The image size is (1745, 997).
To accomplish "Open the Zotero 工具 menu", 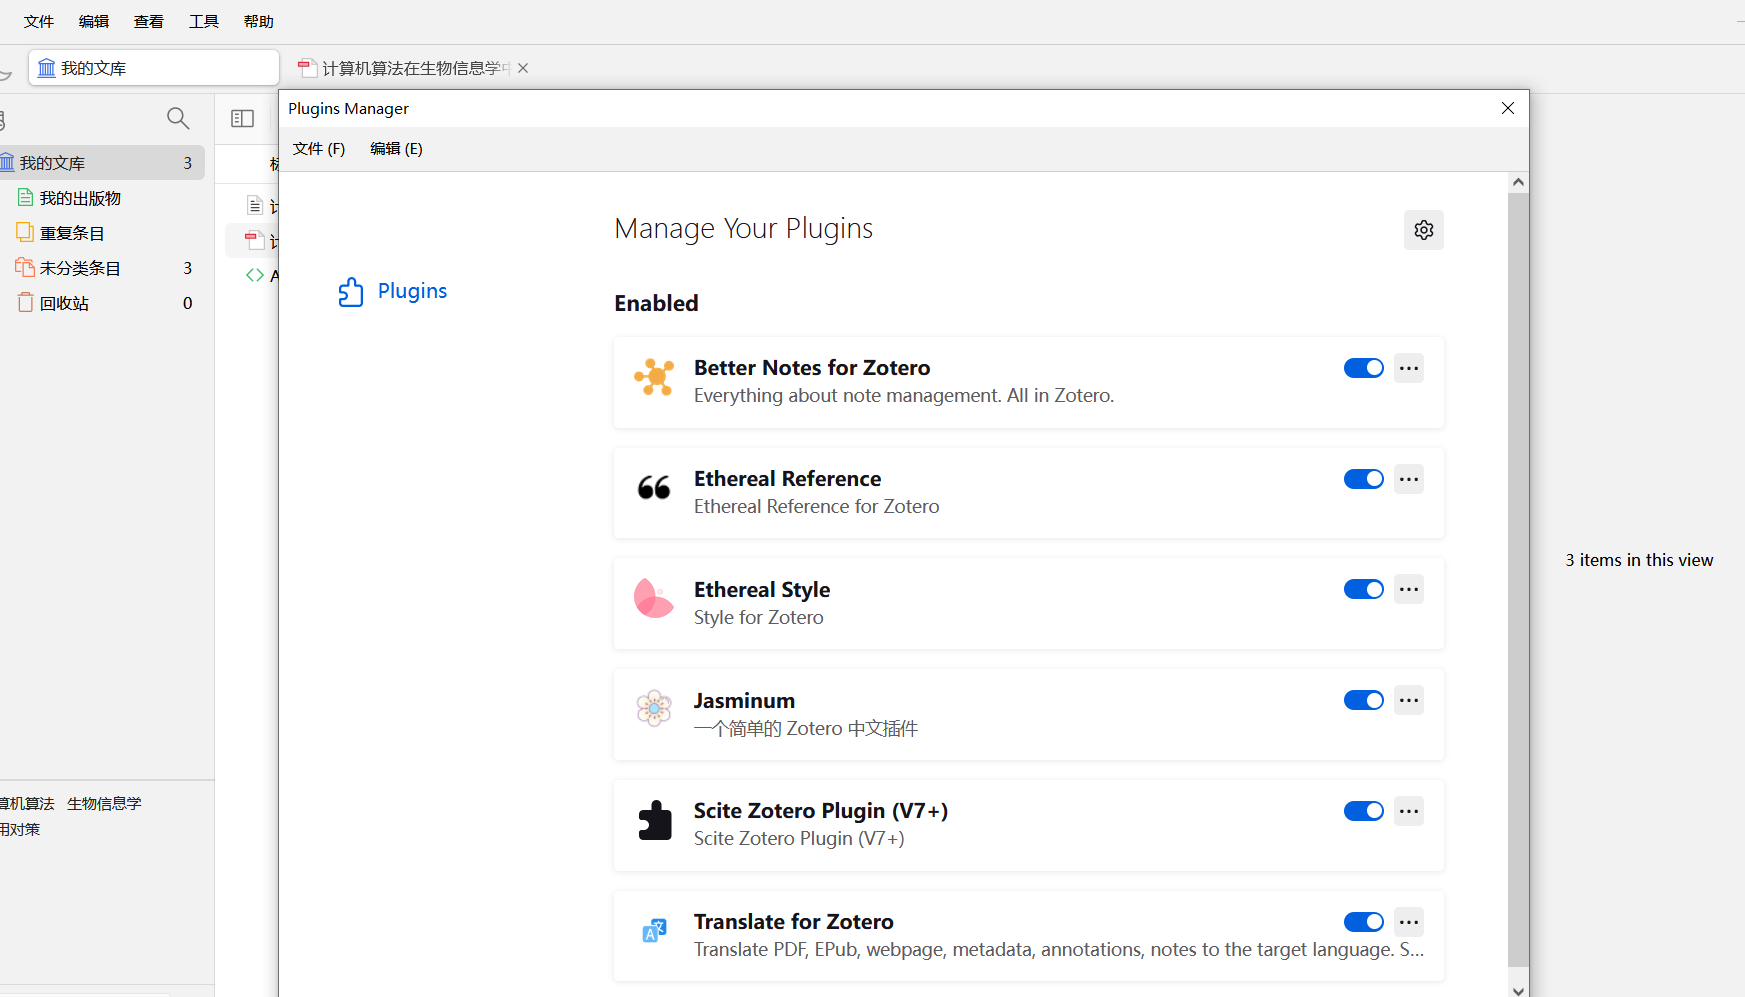I will (204, 21).
